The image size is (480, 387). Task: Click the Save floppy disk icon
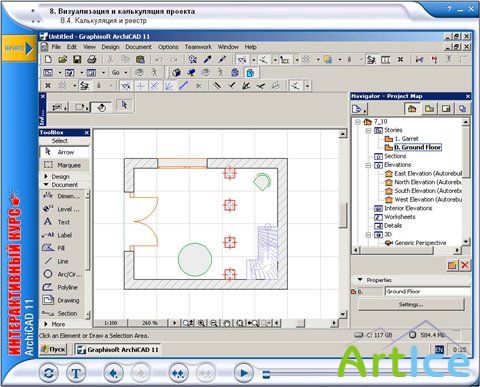tap(77, 60)
